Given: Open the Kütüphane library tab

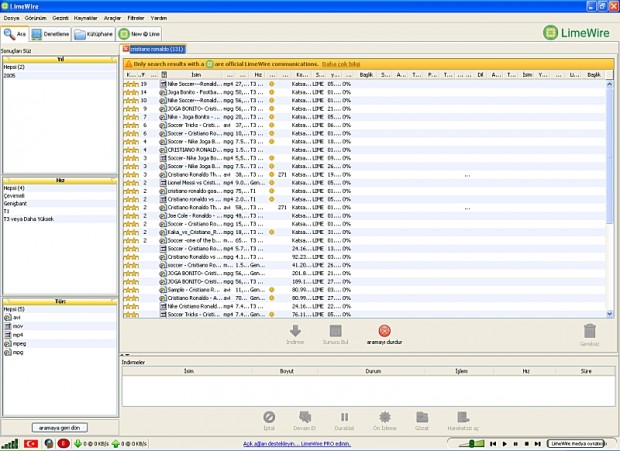Looking at the screenshot, I should [94, 34].
